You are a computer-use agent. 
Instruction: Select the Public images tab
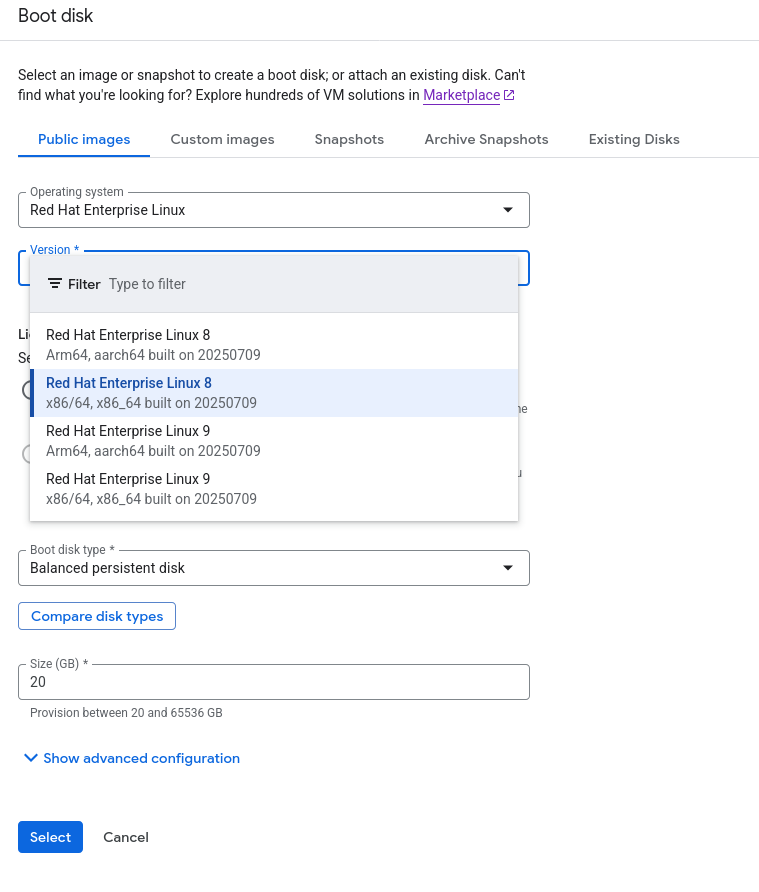point(84,139)
